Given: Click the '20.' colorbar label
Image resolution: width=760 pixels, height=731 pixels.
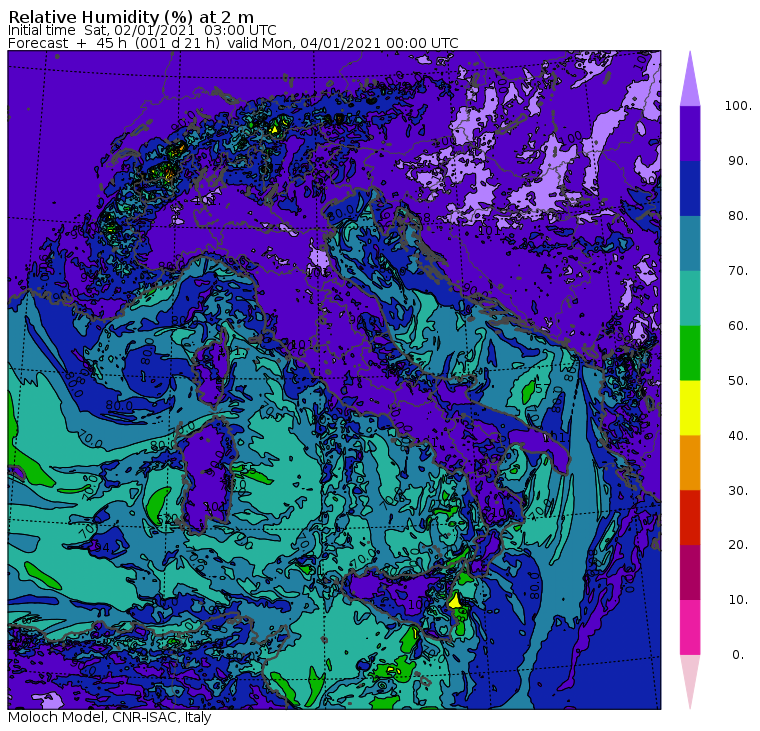Looking at the screenshot, I should tap(738, 545).
